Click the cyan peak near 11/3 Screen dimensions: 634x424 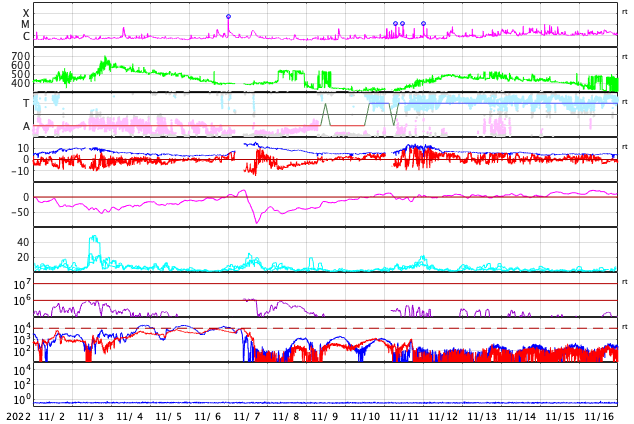click(93, 238)
